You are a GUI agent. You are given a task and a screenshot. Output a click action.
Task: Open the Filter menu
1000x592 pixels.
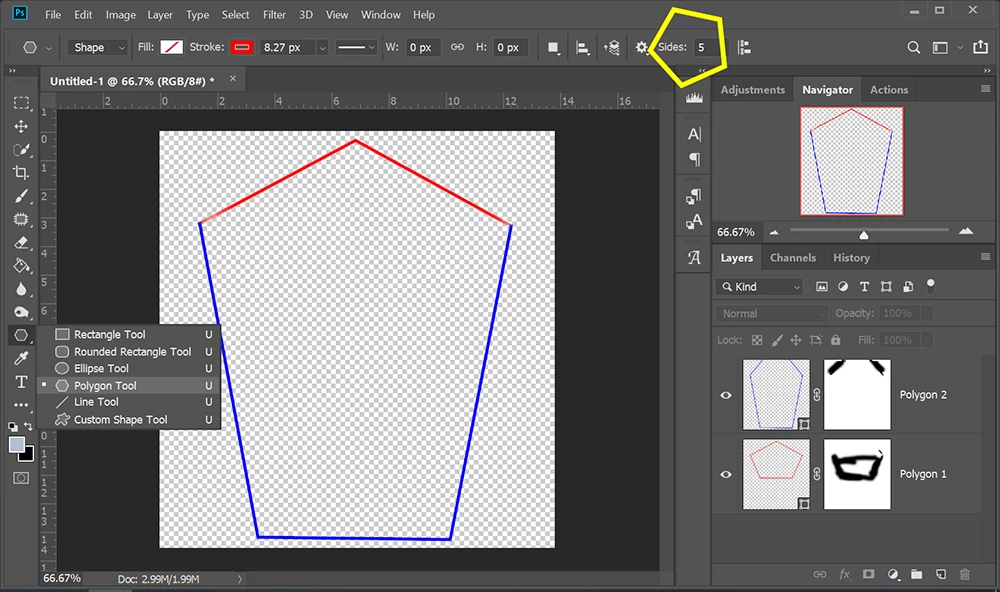(274, 15)
